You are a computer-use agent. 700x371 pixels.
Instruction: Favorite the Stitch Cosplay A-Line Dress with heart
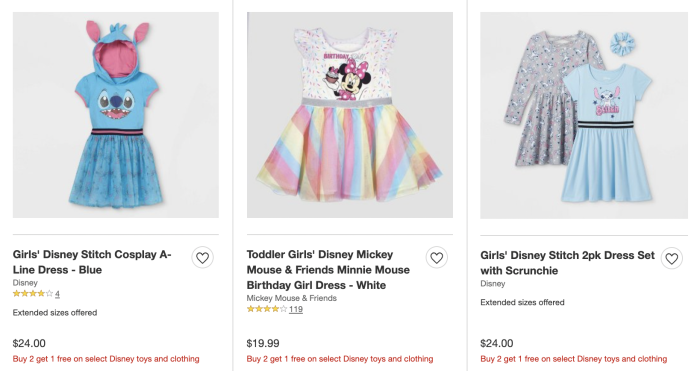(x=203, y=258)
